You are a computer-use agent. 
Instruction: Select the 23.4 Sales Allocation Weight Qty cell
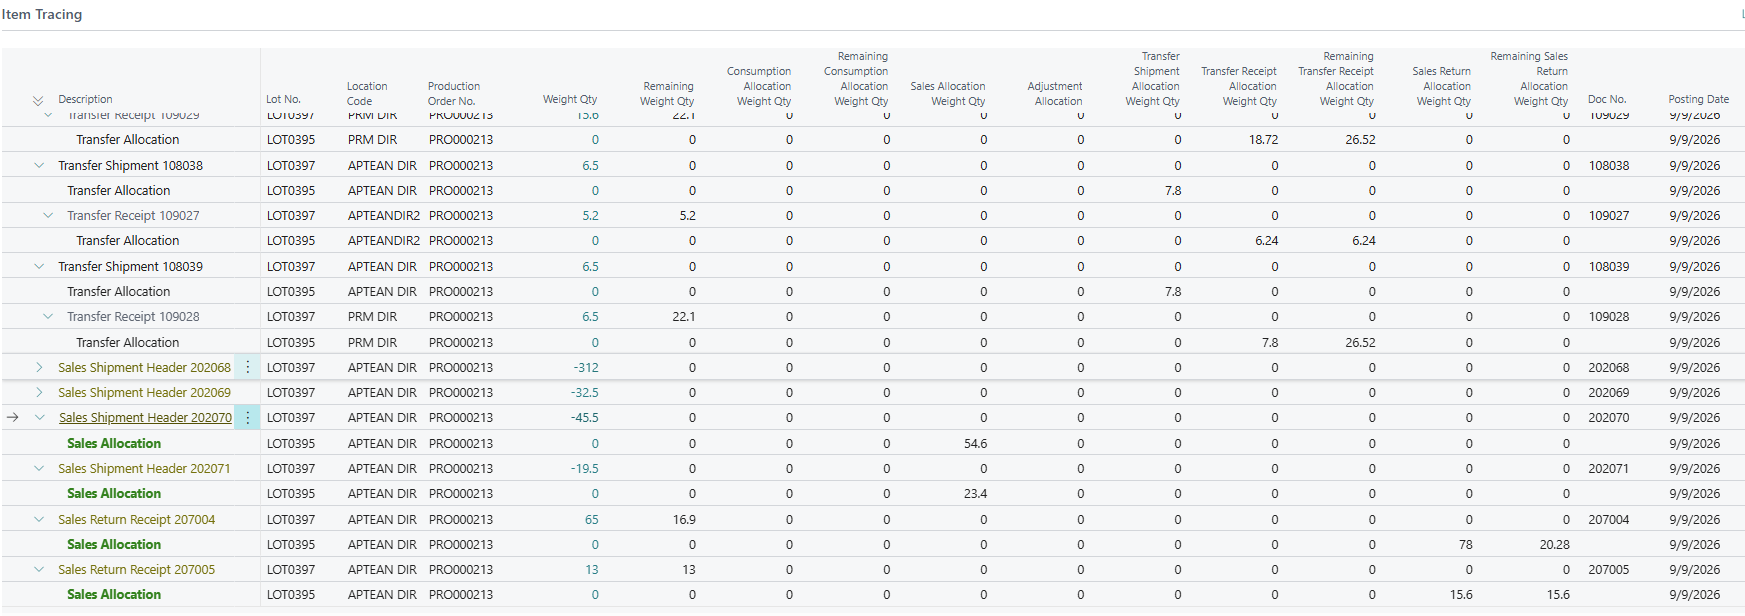point(975,493)
